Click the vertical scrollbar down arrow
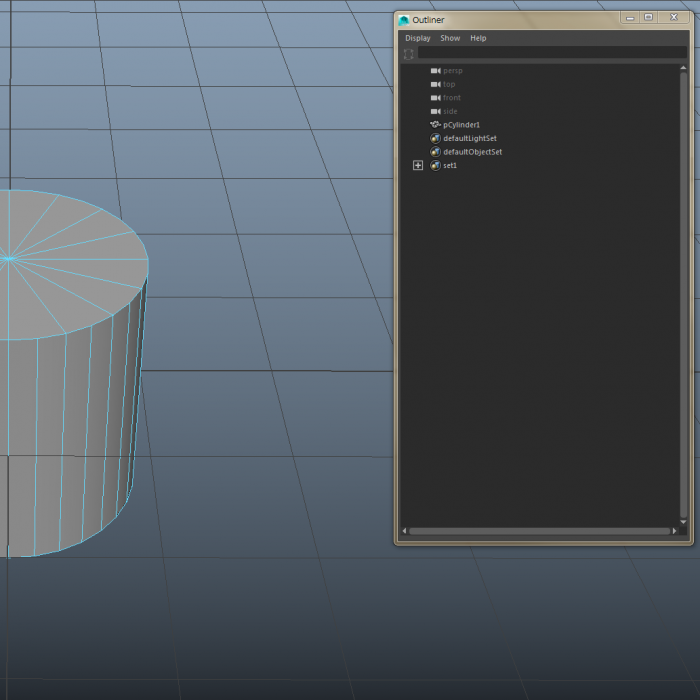700x700 pixels. pos(683,522)
